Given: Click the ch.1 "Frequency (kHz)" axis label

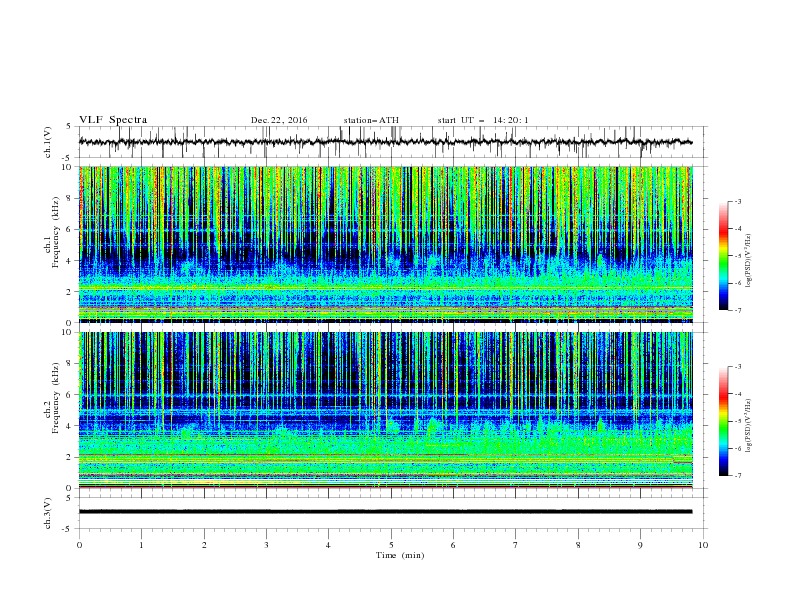Looking at the screenshot, I should (x=55, y=232).
